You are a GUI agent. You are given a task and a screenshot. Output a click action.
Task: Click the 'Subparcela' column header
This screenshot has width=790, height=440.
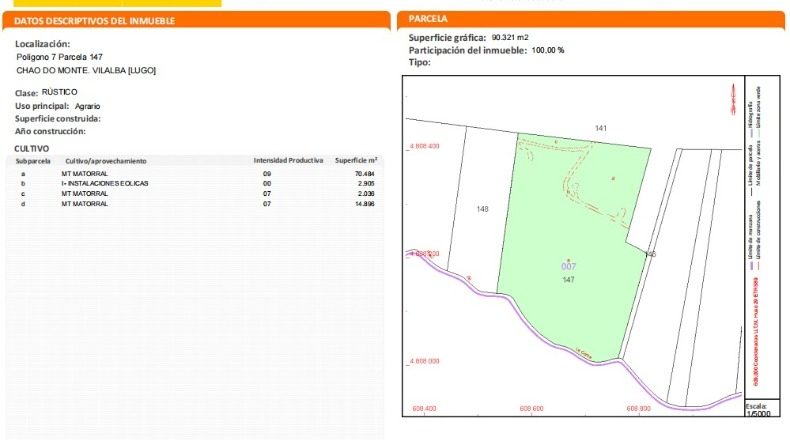pos(33,161)
